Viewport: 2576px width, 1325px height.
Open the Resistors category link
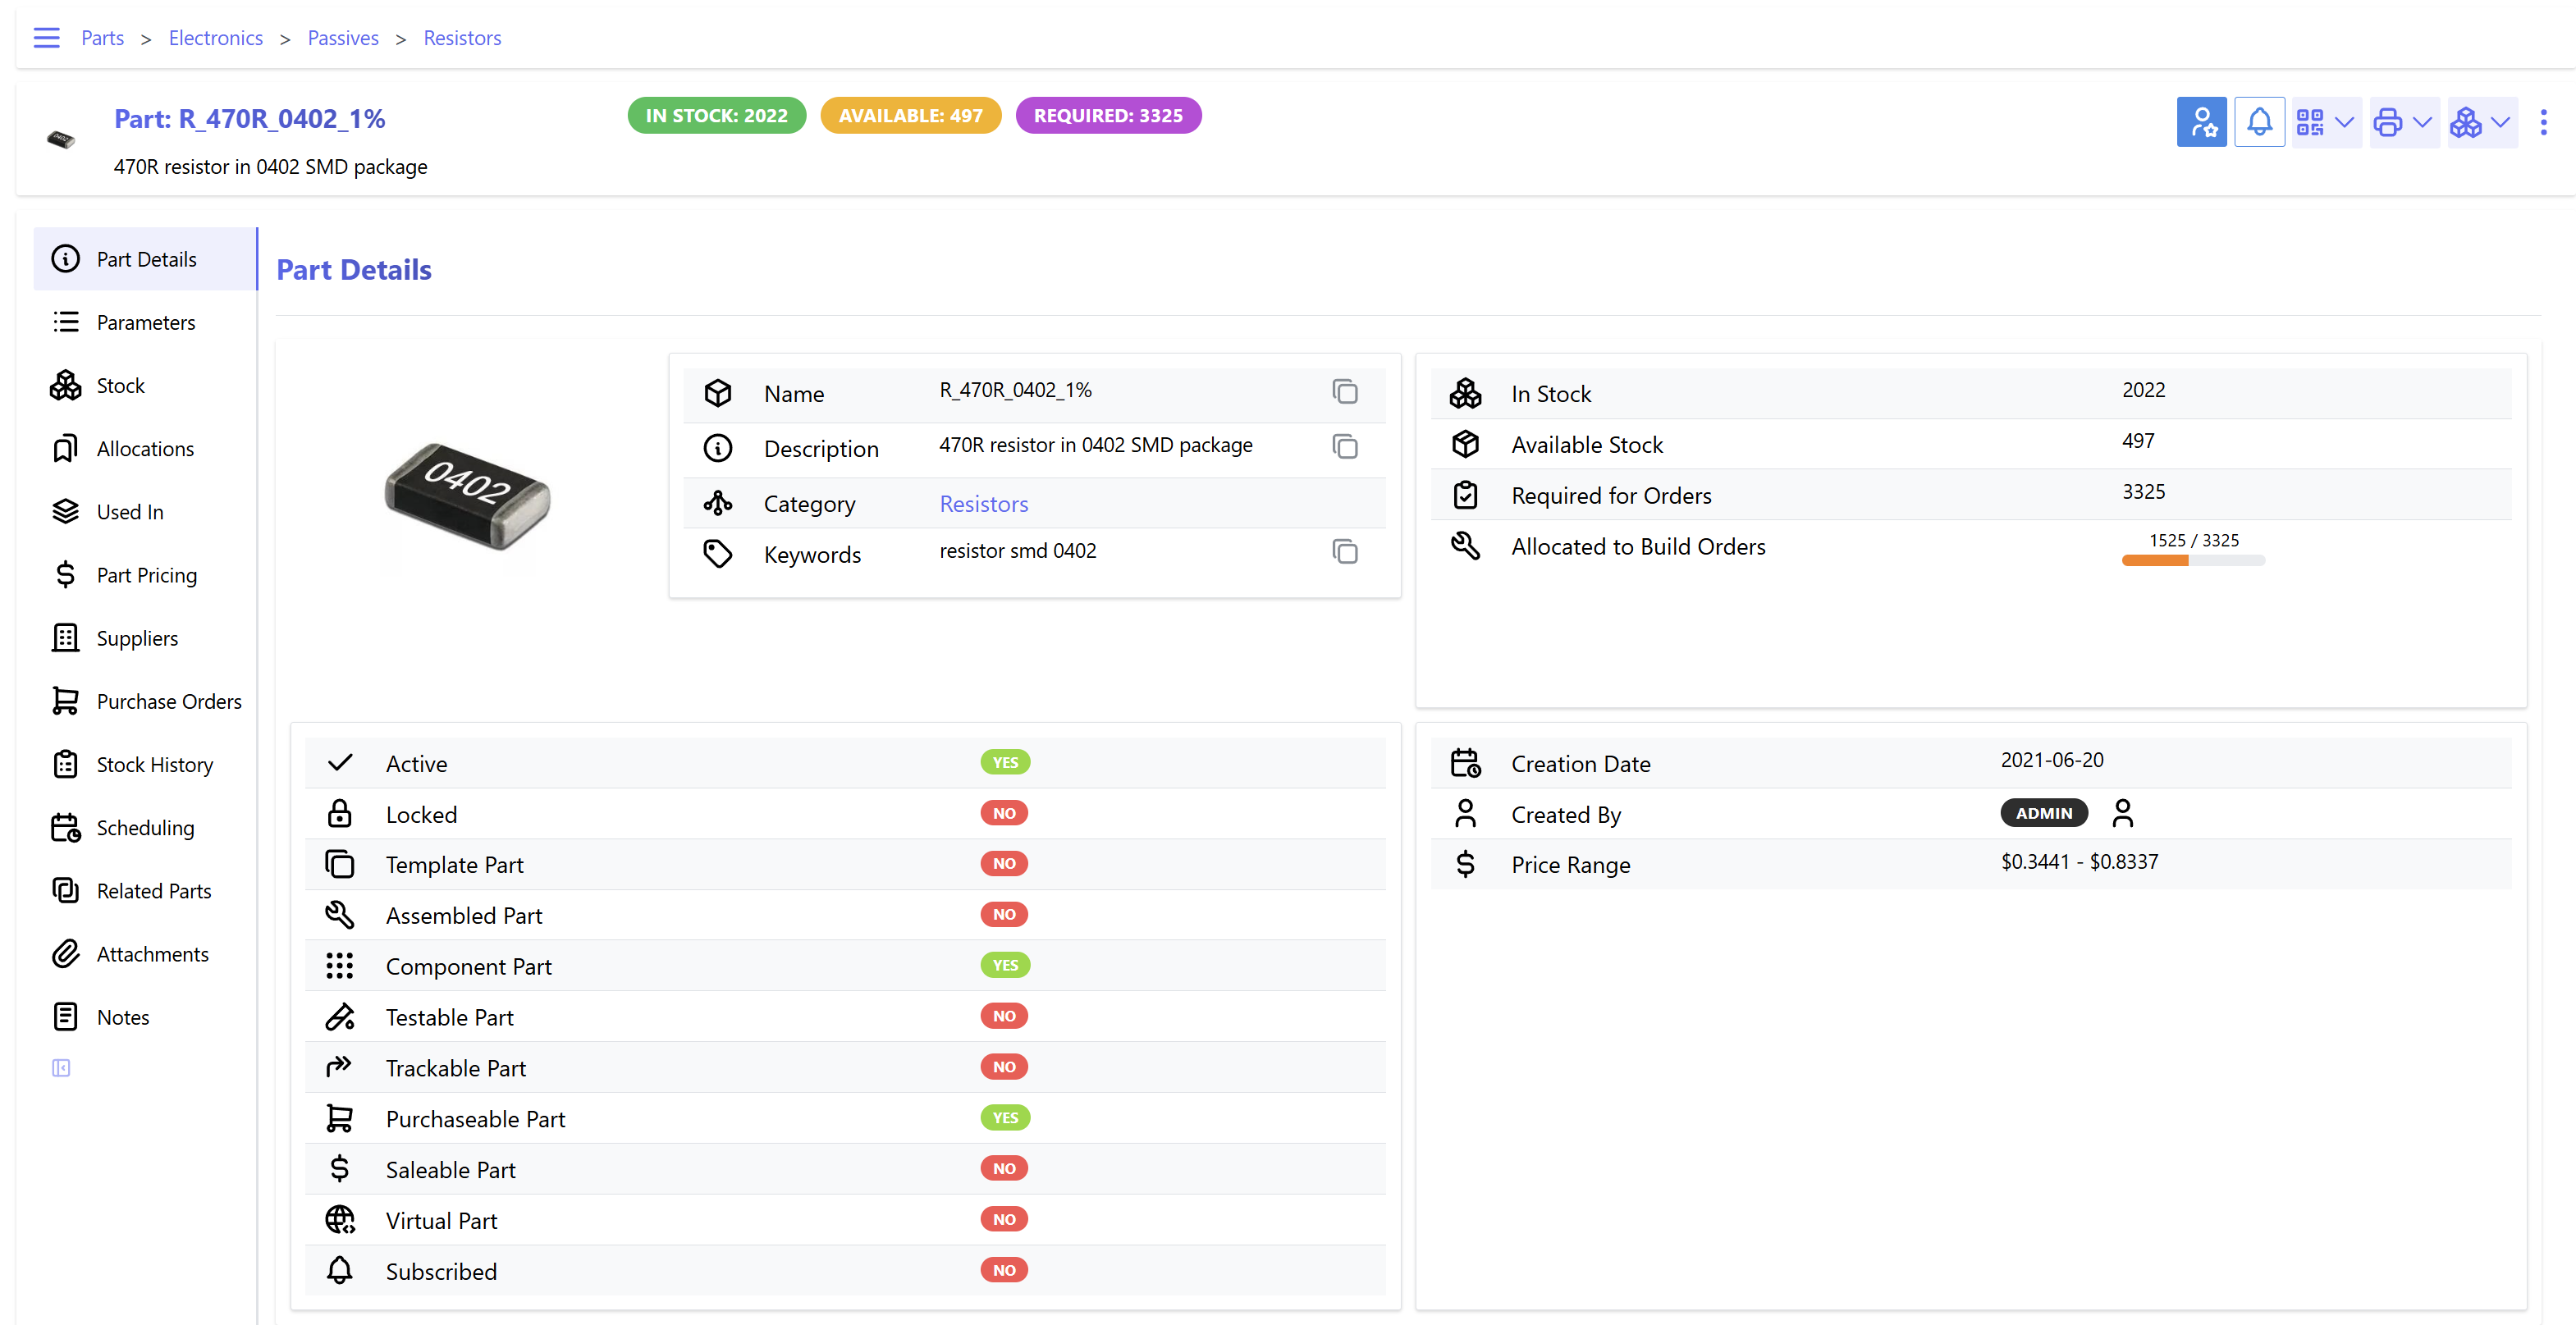click(x=983, y=504)
